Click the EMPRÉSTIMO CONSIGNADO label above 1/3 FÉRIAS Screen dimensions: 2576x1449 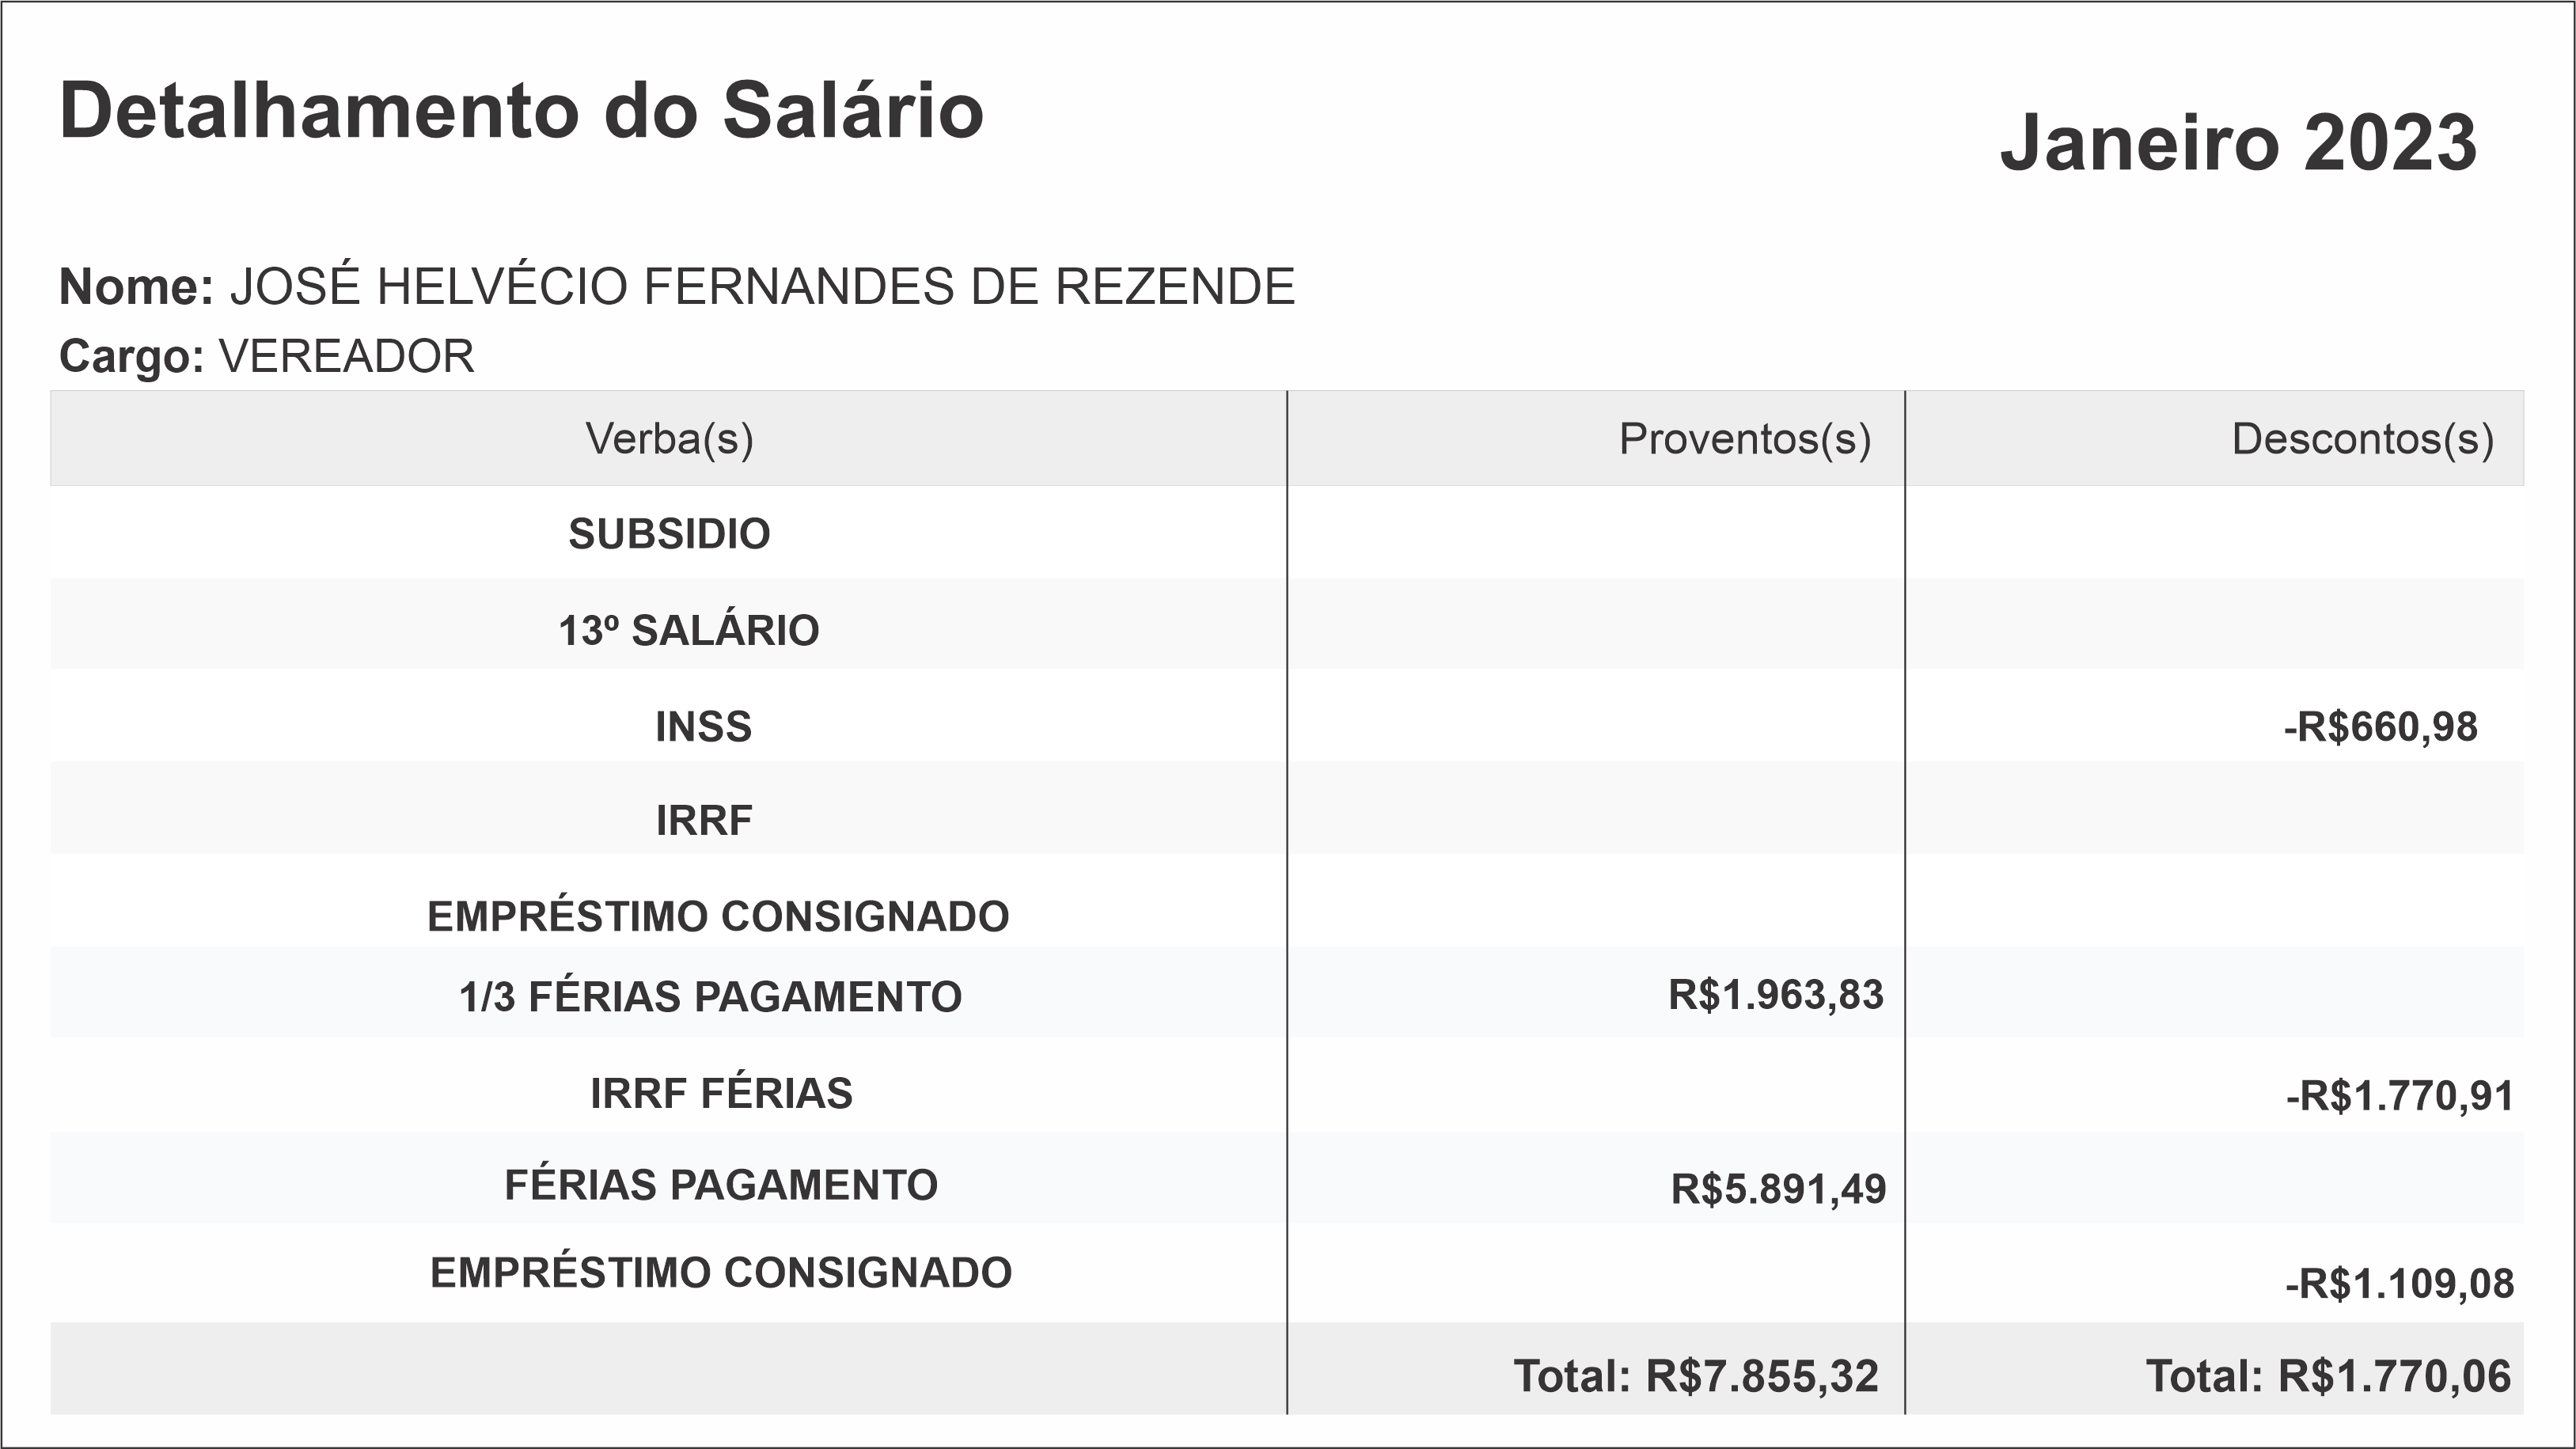point(718,916)
